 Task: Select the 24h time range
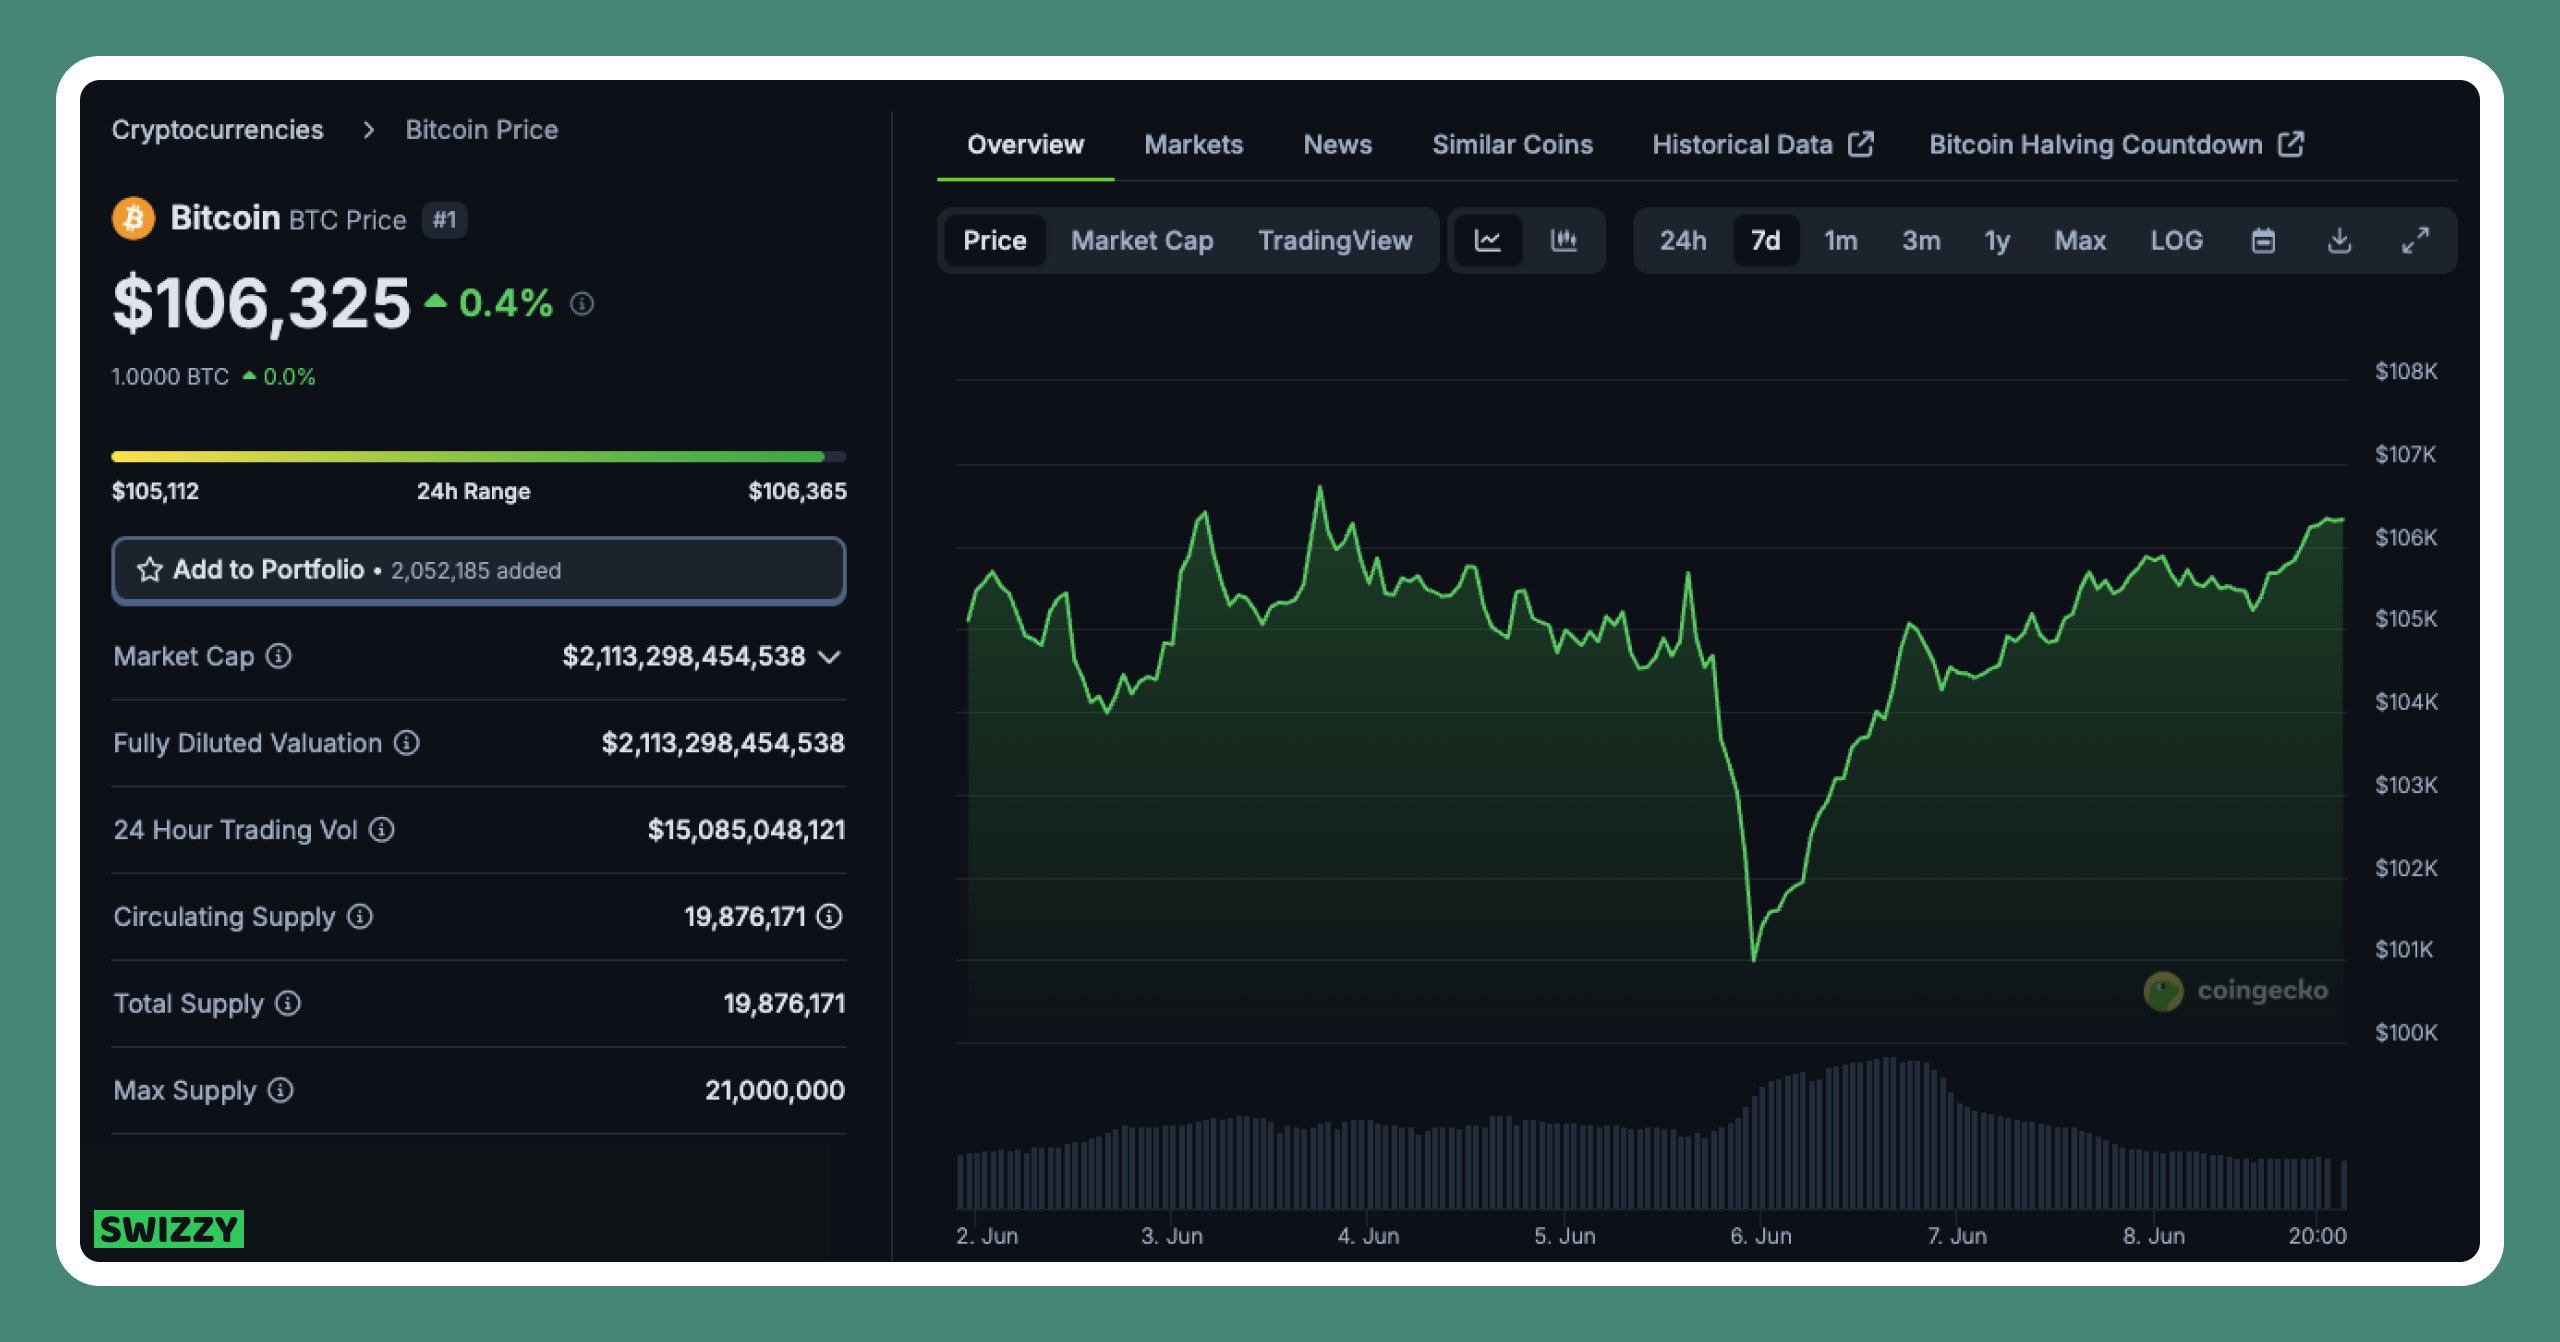(1683, 241)
